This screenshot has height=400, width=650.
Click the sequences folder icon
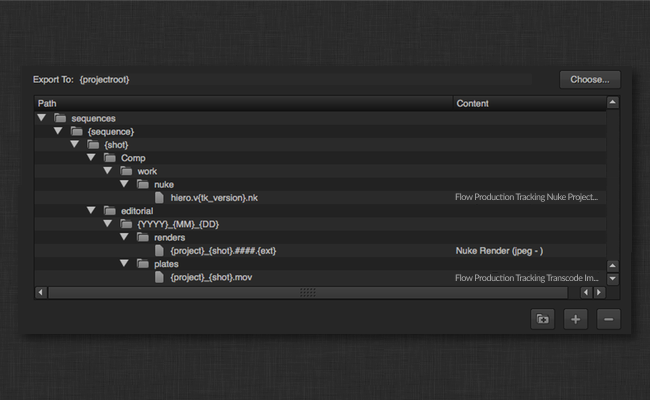60,118
